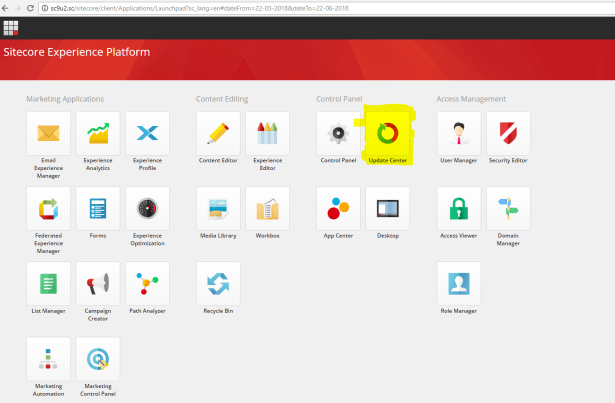Image resolution: width=615 pixels, height=403 pixels.
Task: Reload the page in browser
Action: 30,8
